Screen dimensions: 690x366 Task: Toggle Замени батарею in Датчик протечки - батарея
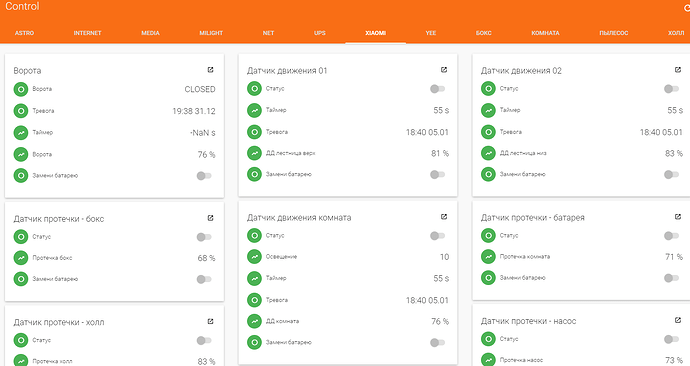672,278
